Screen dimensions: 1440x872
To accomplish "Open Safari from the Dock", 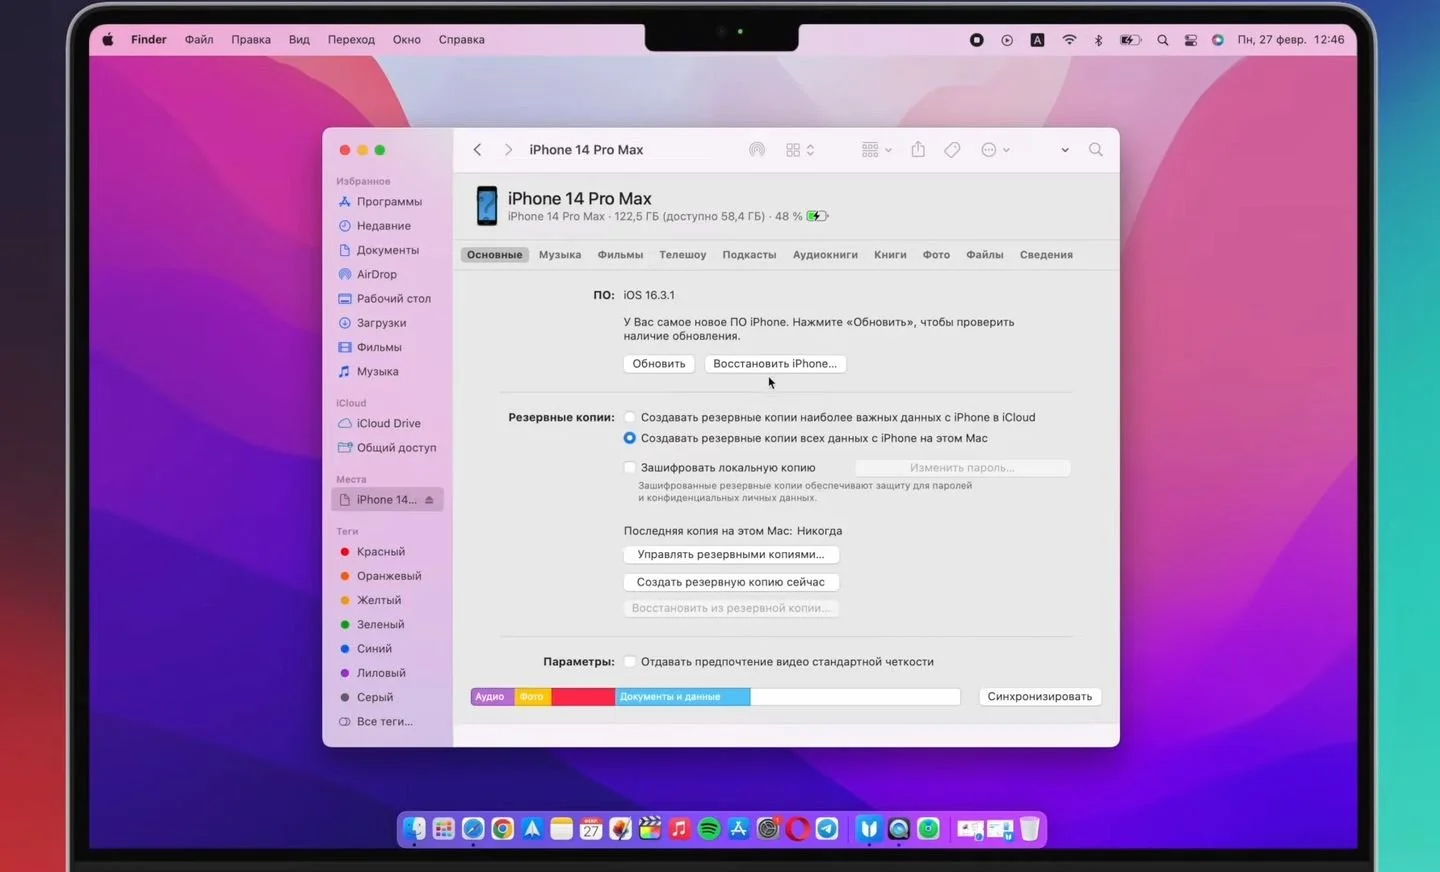I will 473,829.
